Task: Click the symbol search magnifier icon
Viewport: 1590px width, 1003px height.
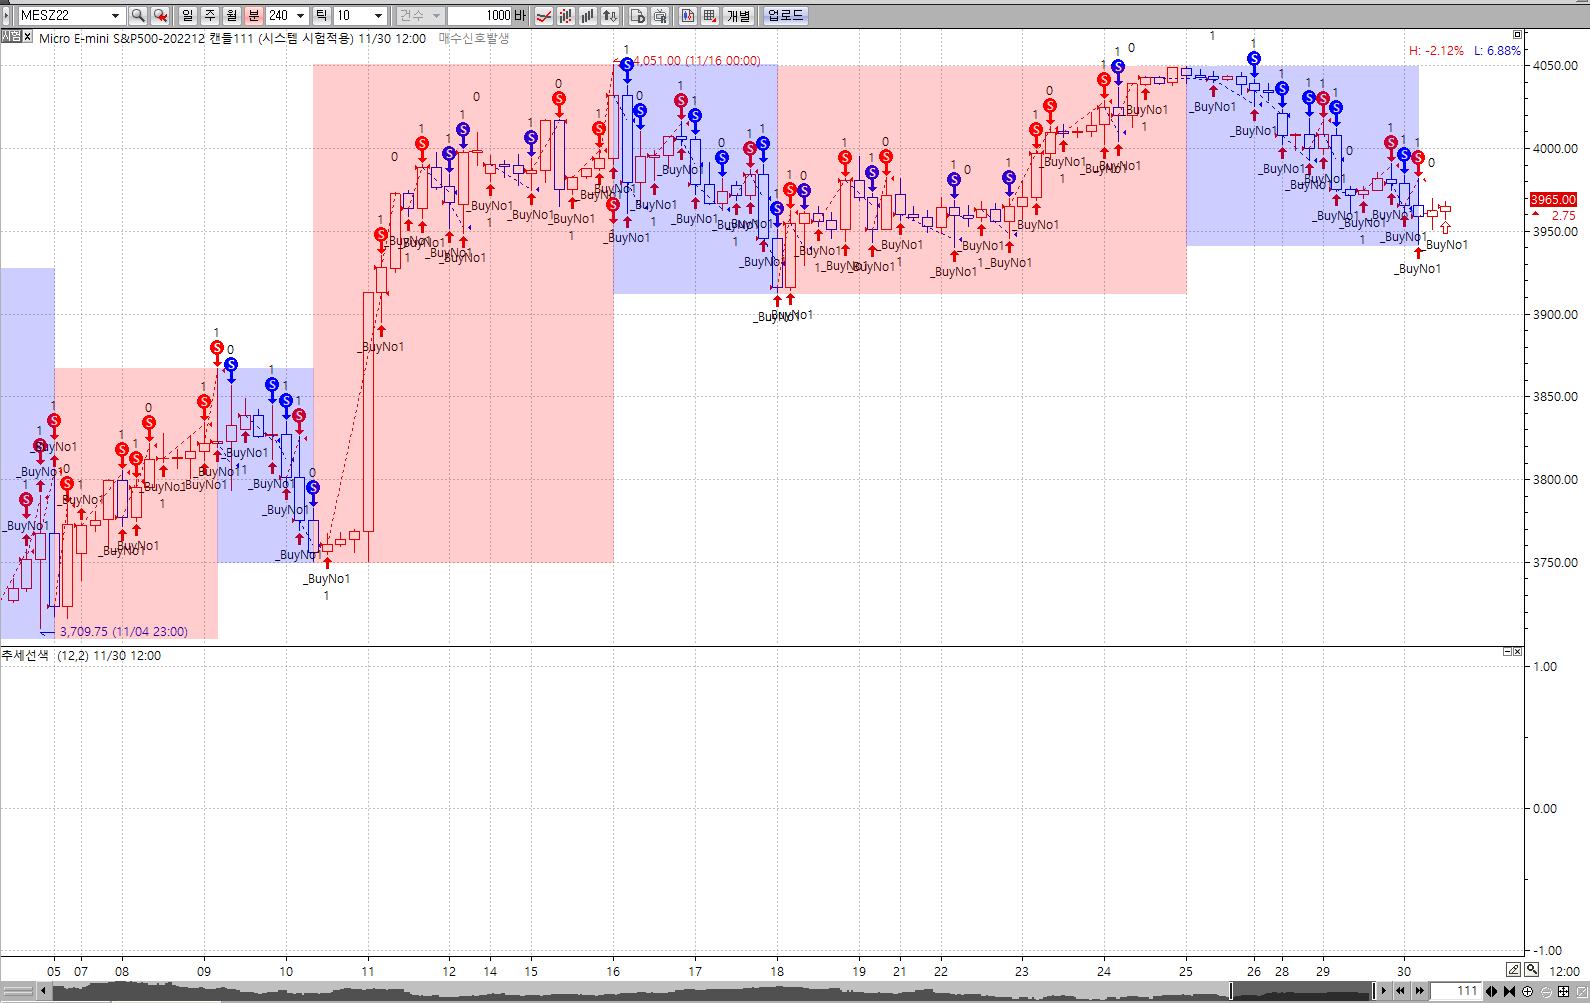Action: pyautogui.click(x=138, y=15)
